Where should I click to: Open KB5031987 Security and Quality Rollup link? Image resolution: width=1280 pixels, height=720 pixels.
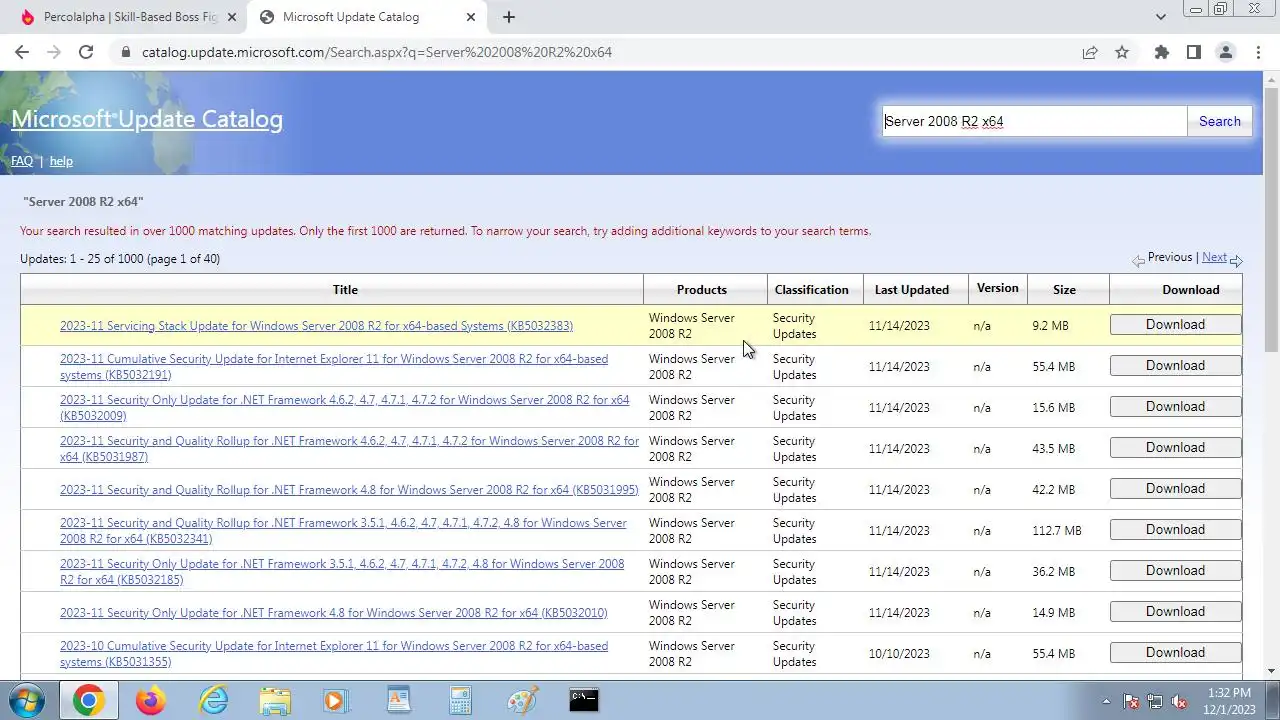[x=349, y=449]
